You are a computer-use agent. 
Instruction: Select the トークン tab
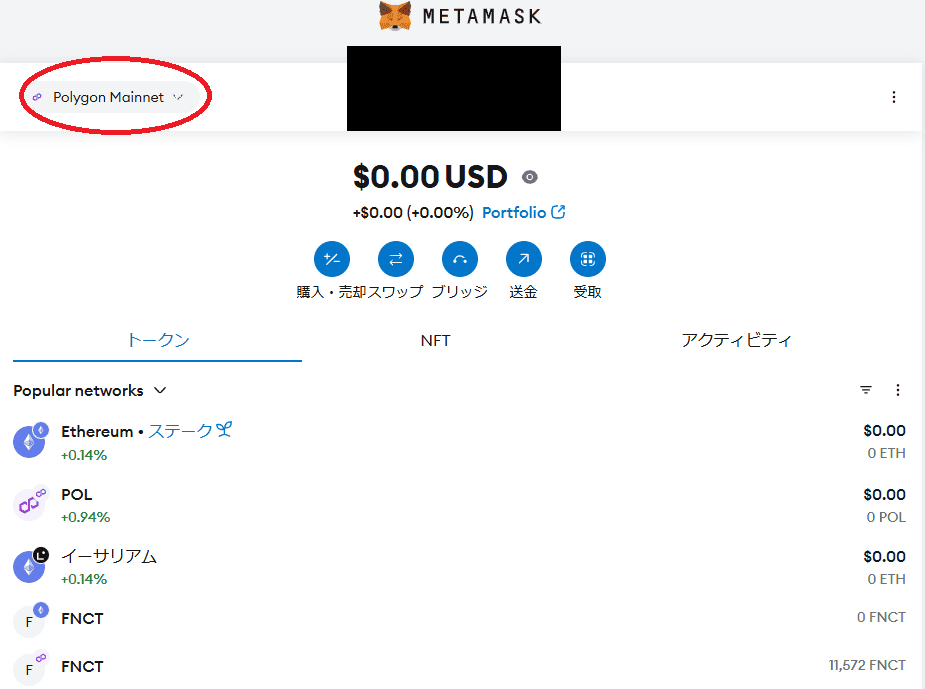tap(158, 340)
